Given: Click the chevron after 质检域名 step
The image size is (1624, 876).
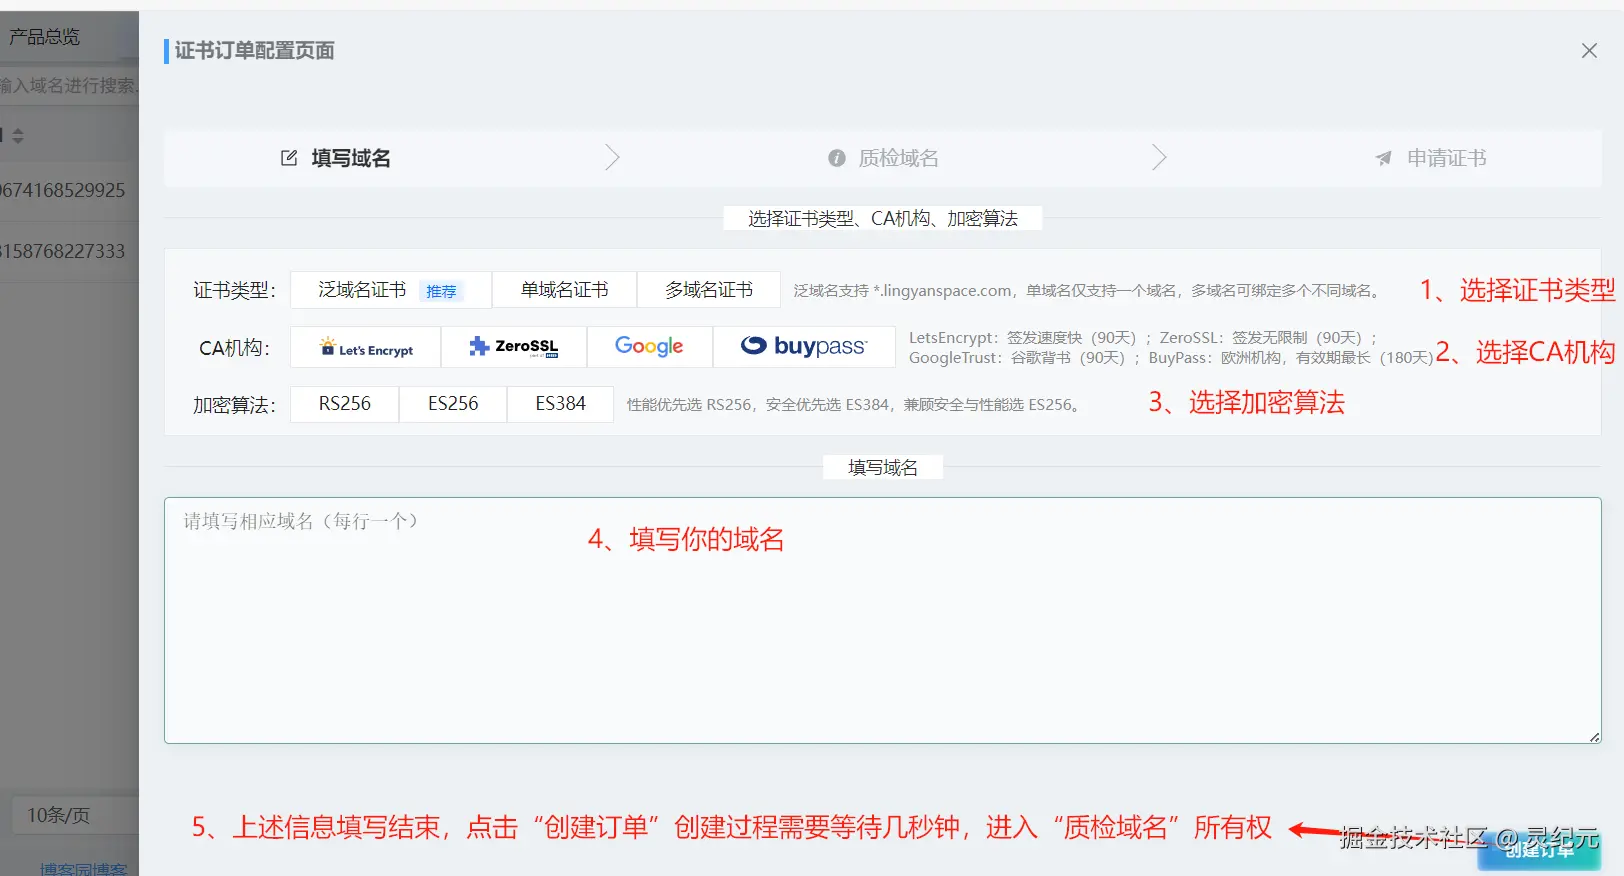Looking at the screenshot, I should [1158, 157].
